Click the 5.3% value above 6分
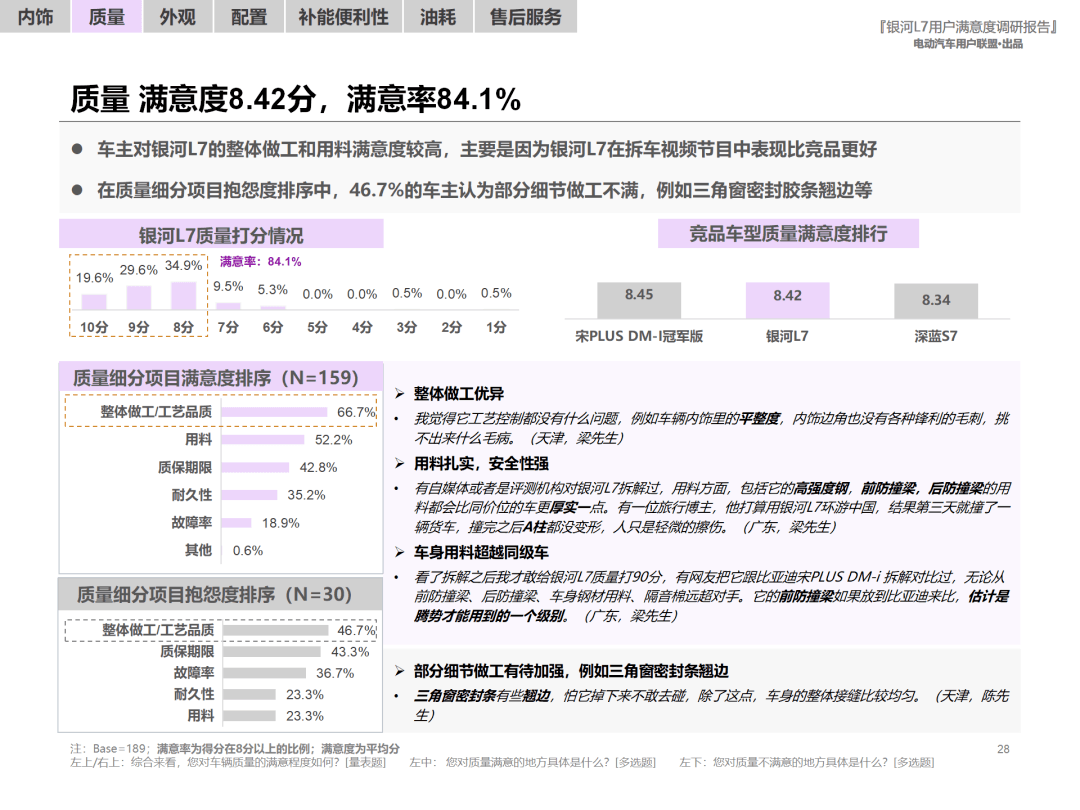The width and height of the screenshot is (1080, 810). (273, 290)
